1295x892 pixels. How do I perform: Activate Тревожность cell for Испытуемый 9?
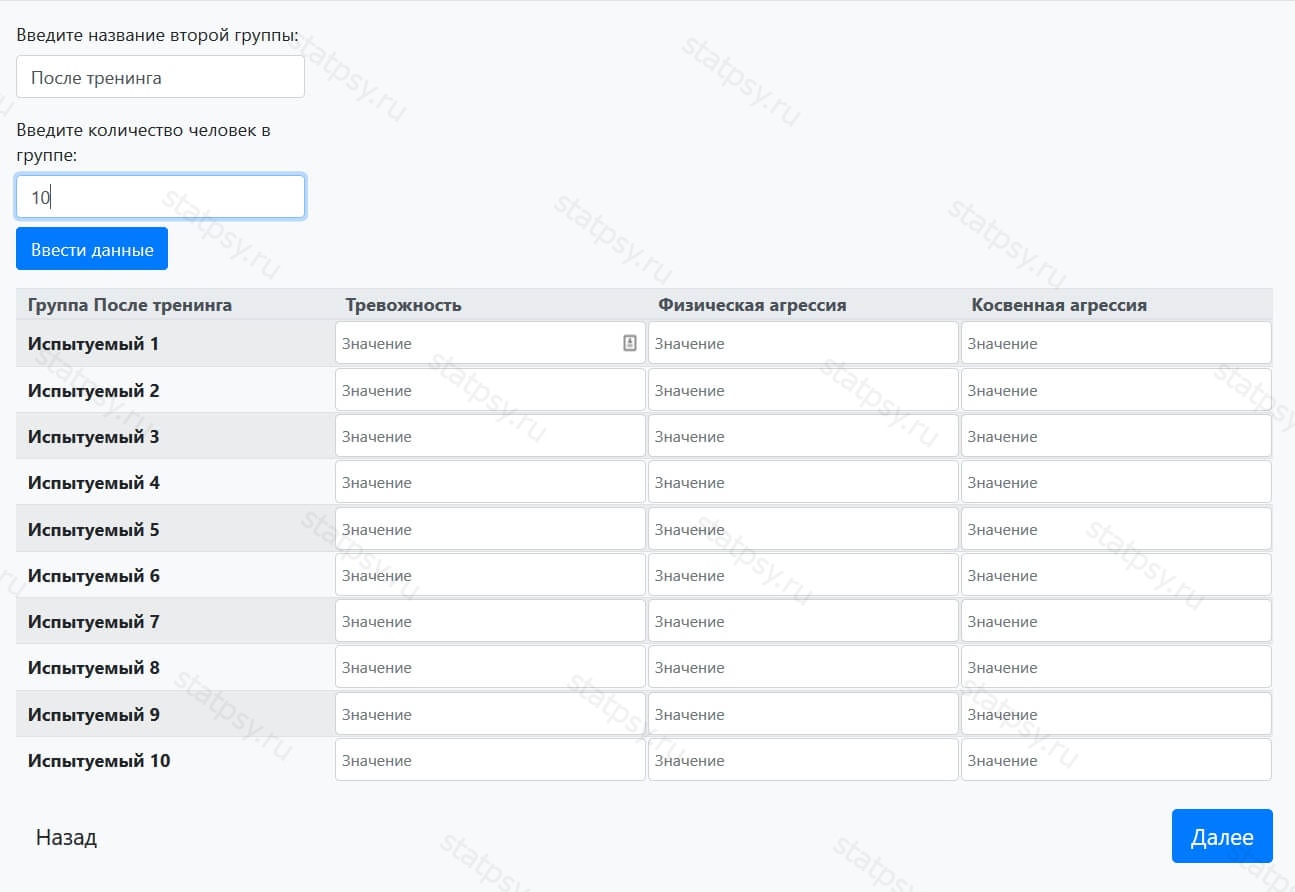click(x=490, y=714)
